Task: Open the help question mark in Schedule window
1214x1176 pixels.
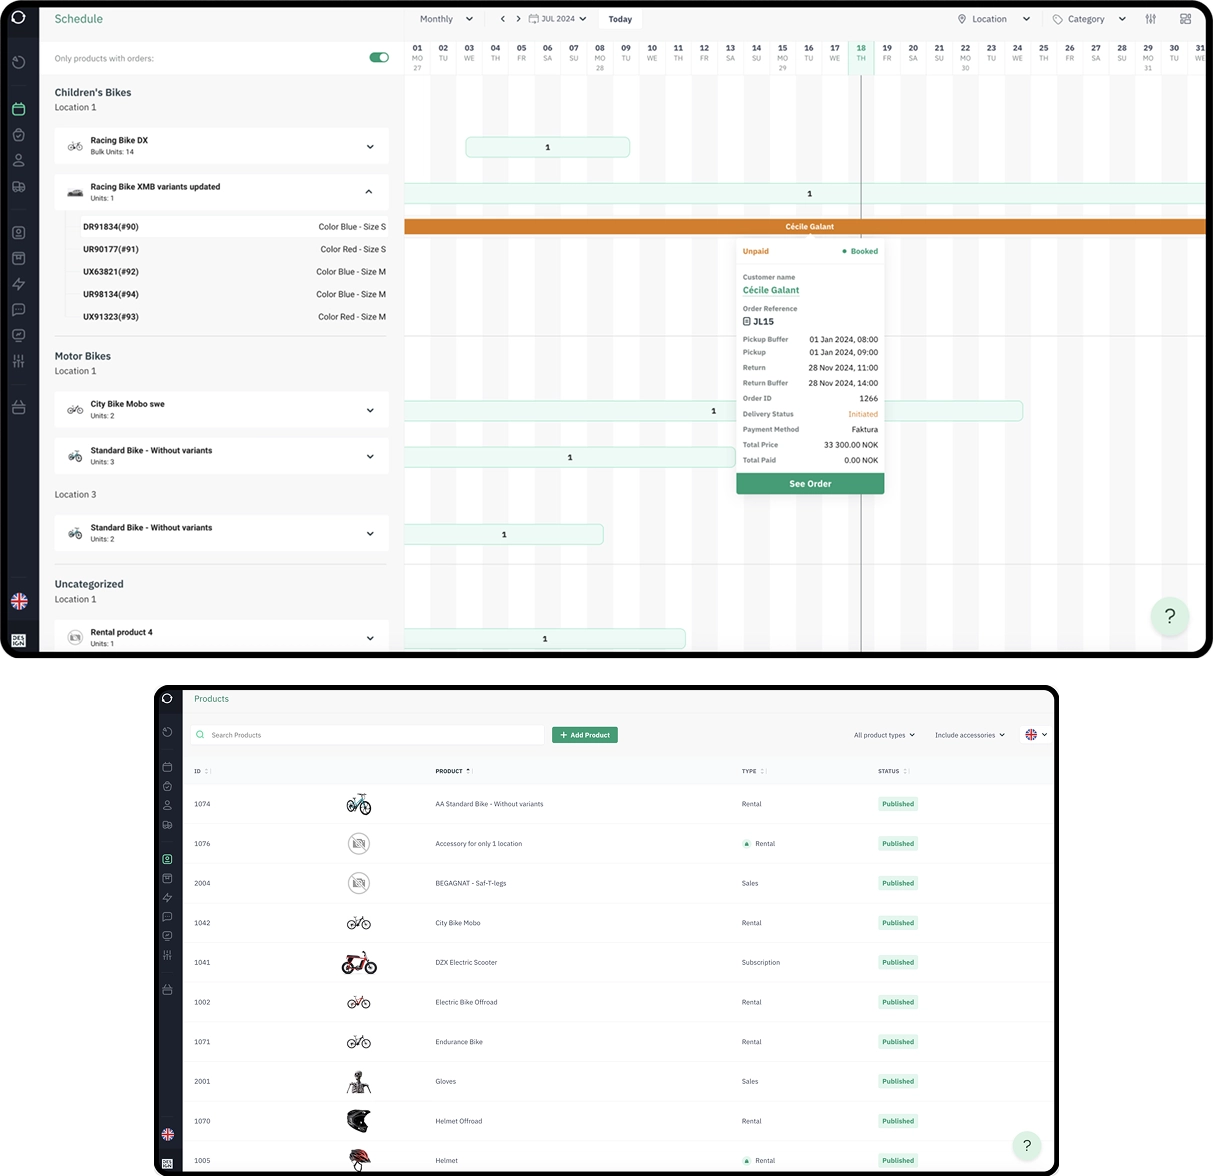Action: pyautogui.click(x=1170, y=616)
